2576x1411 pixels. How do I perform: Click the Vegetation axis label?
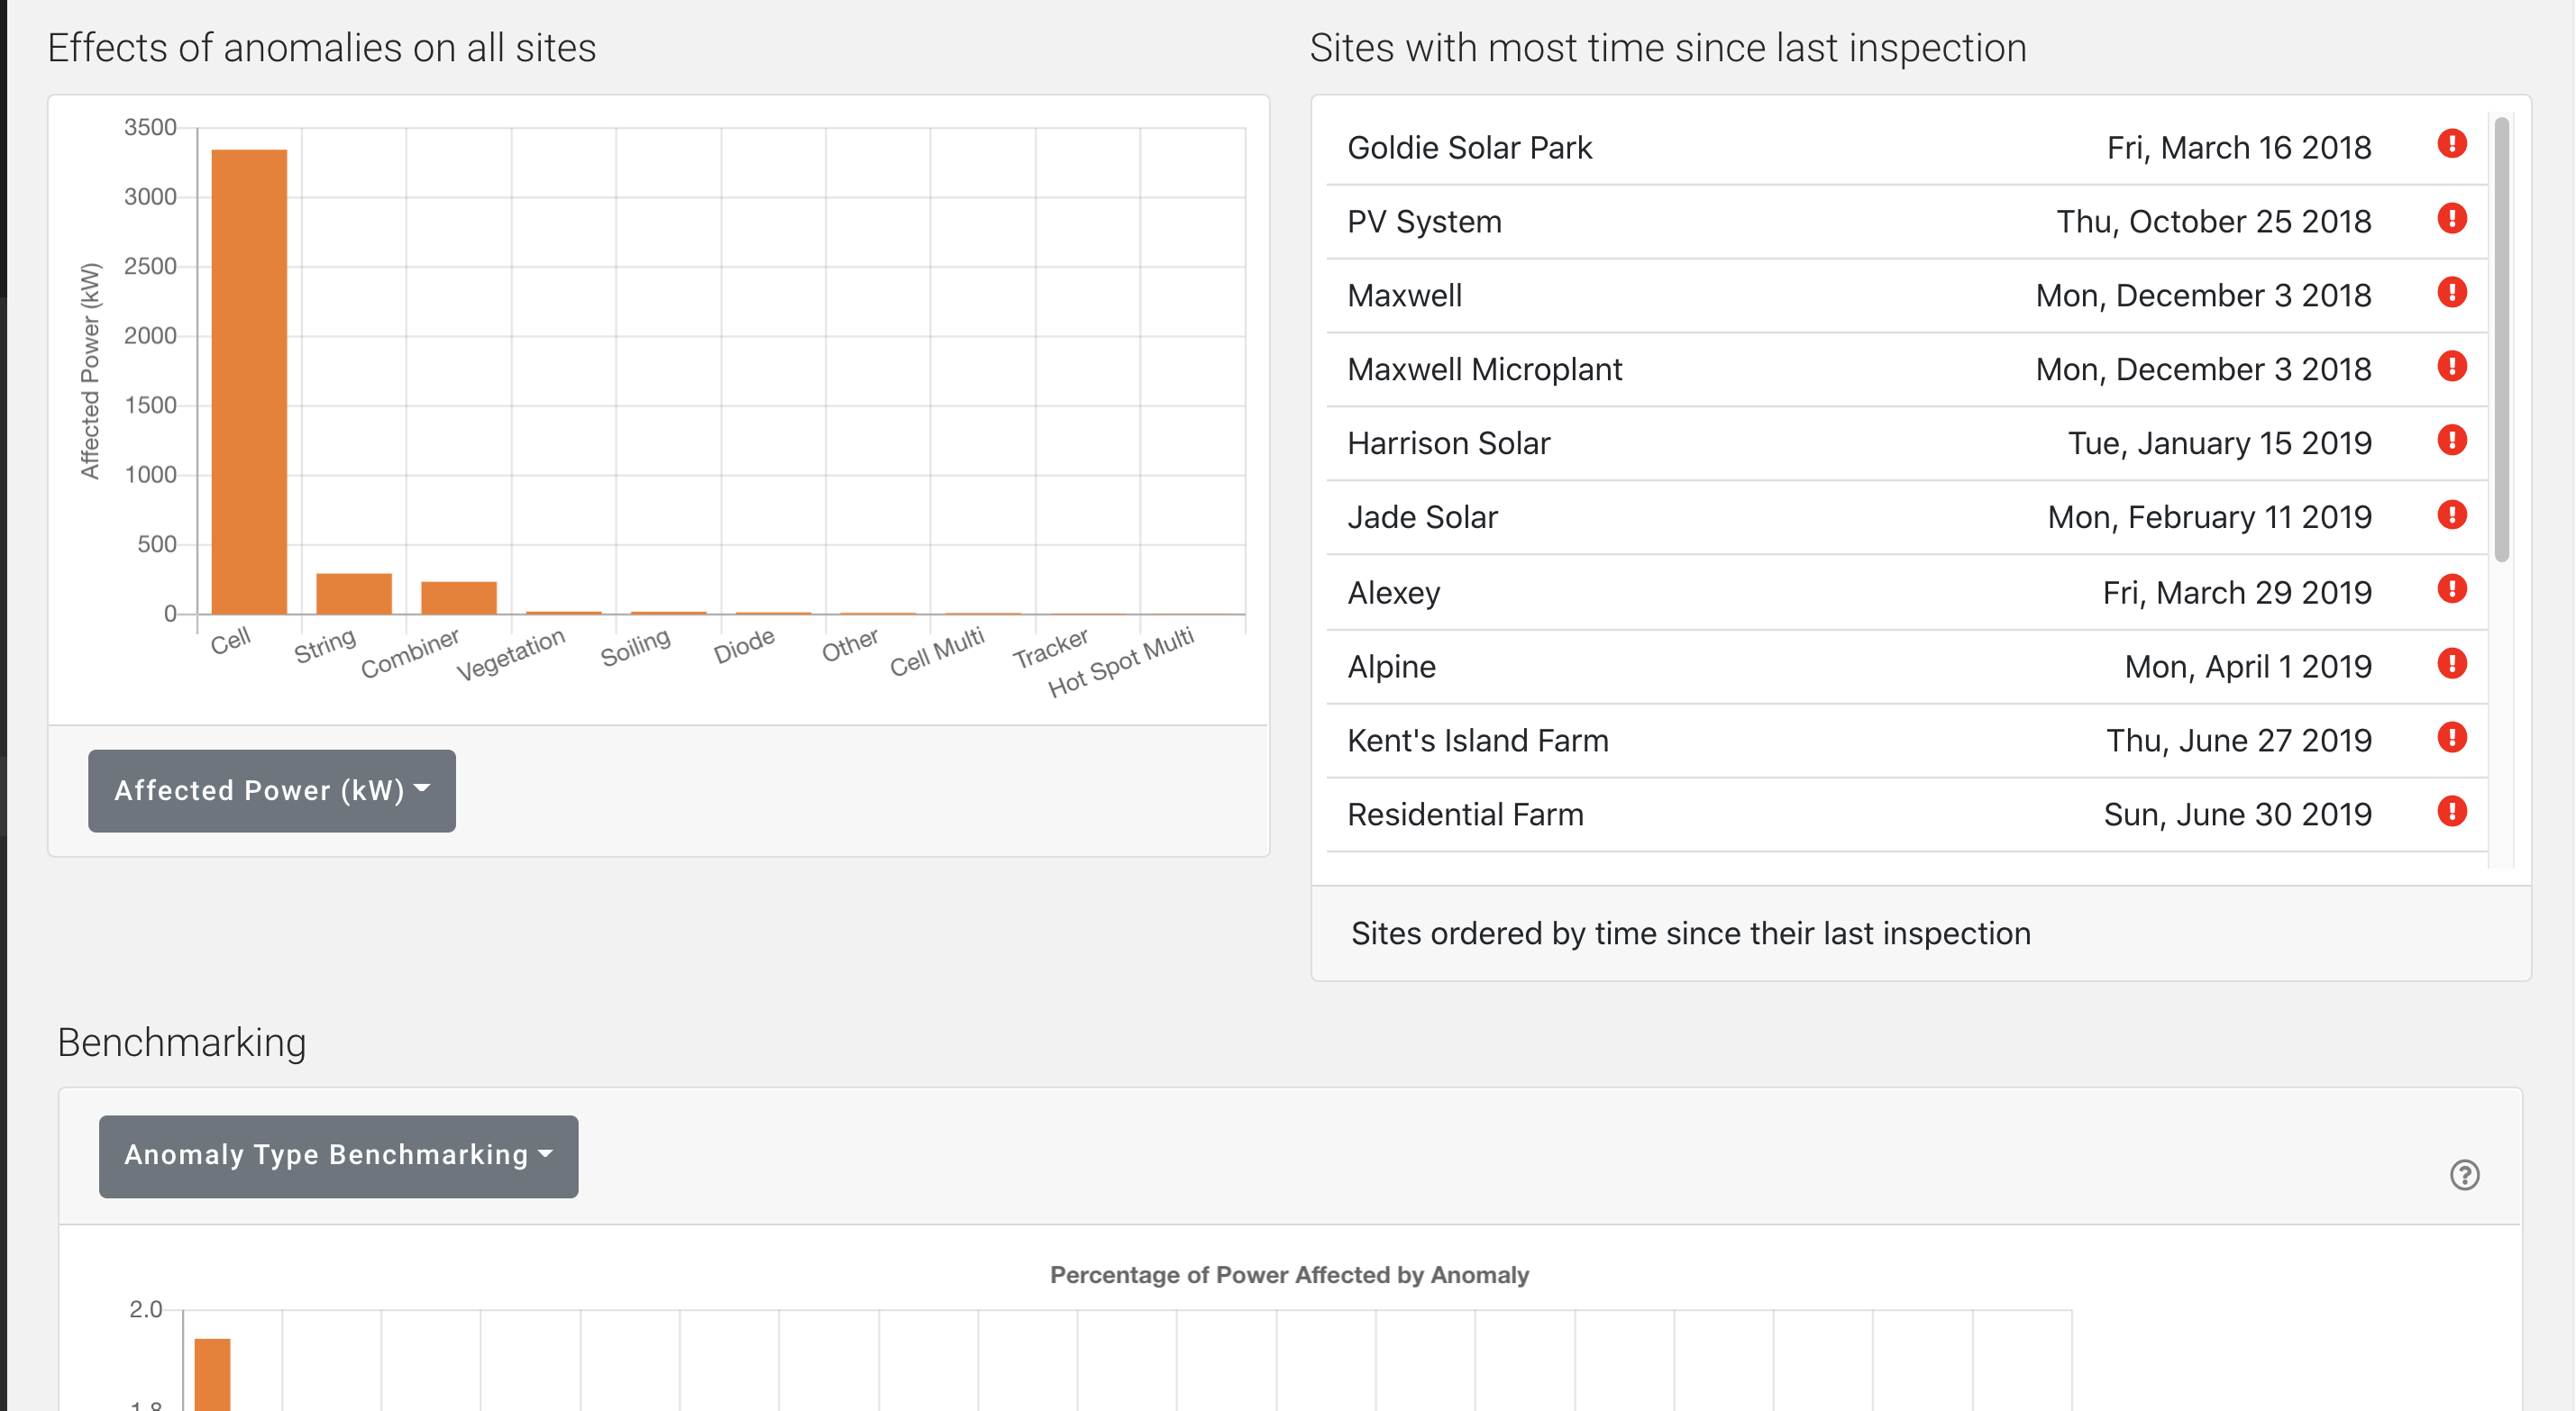tap(511, 655)
